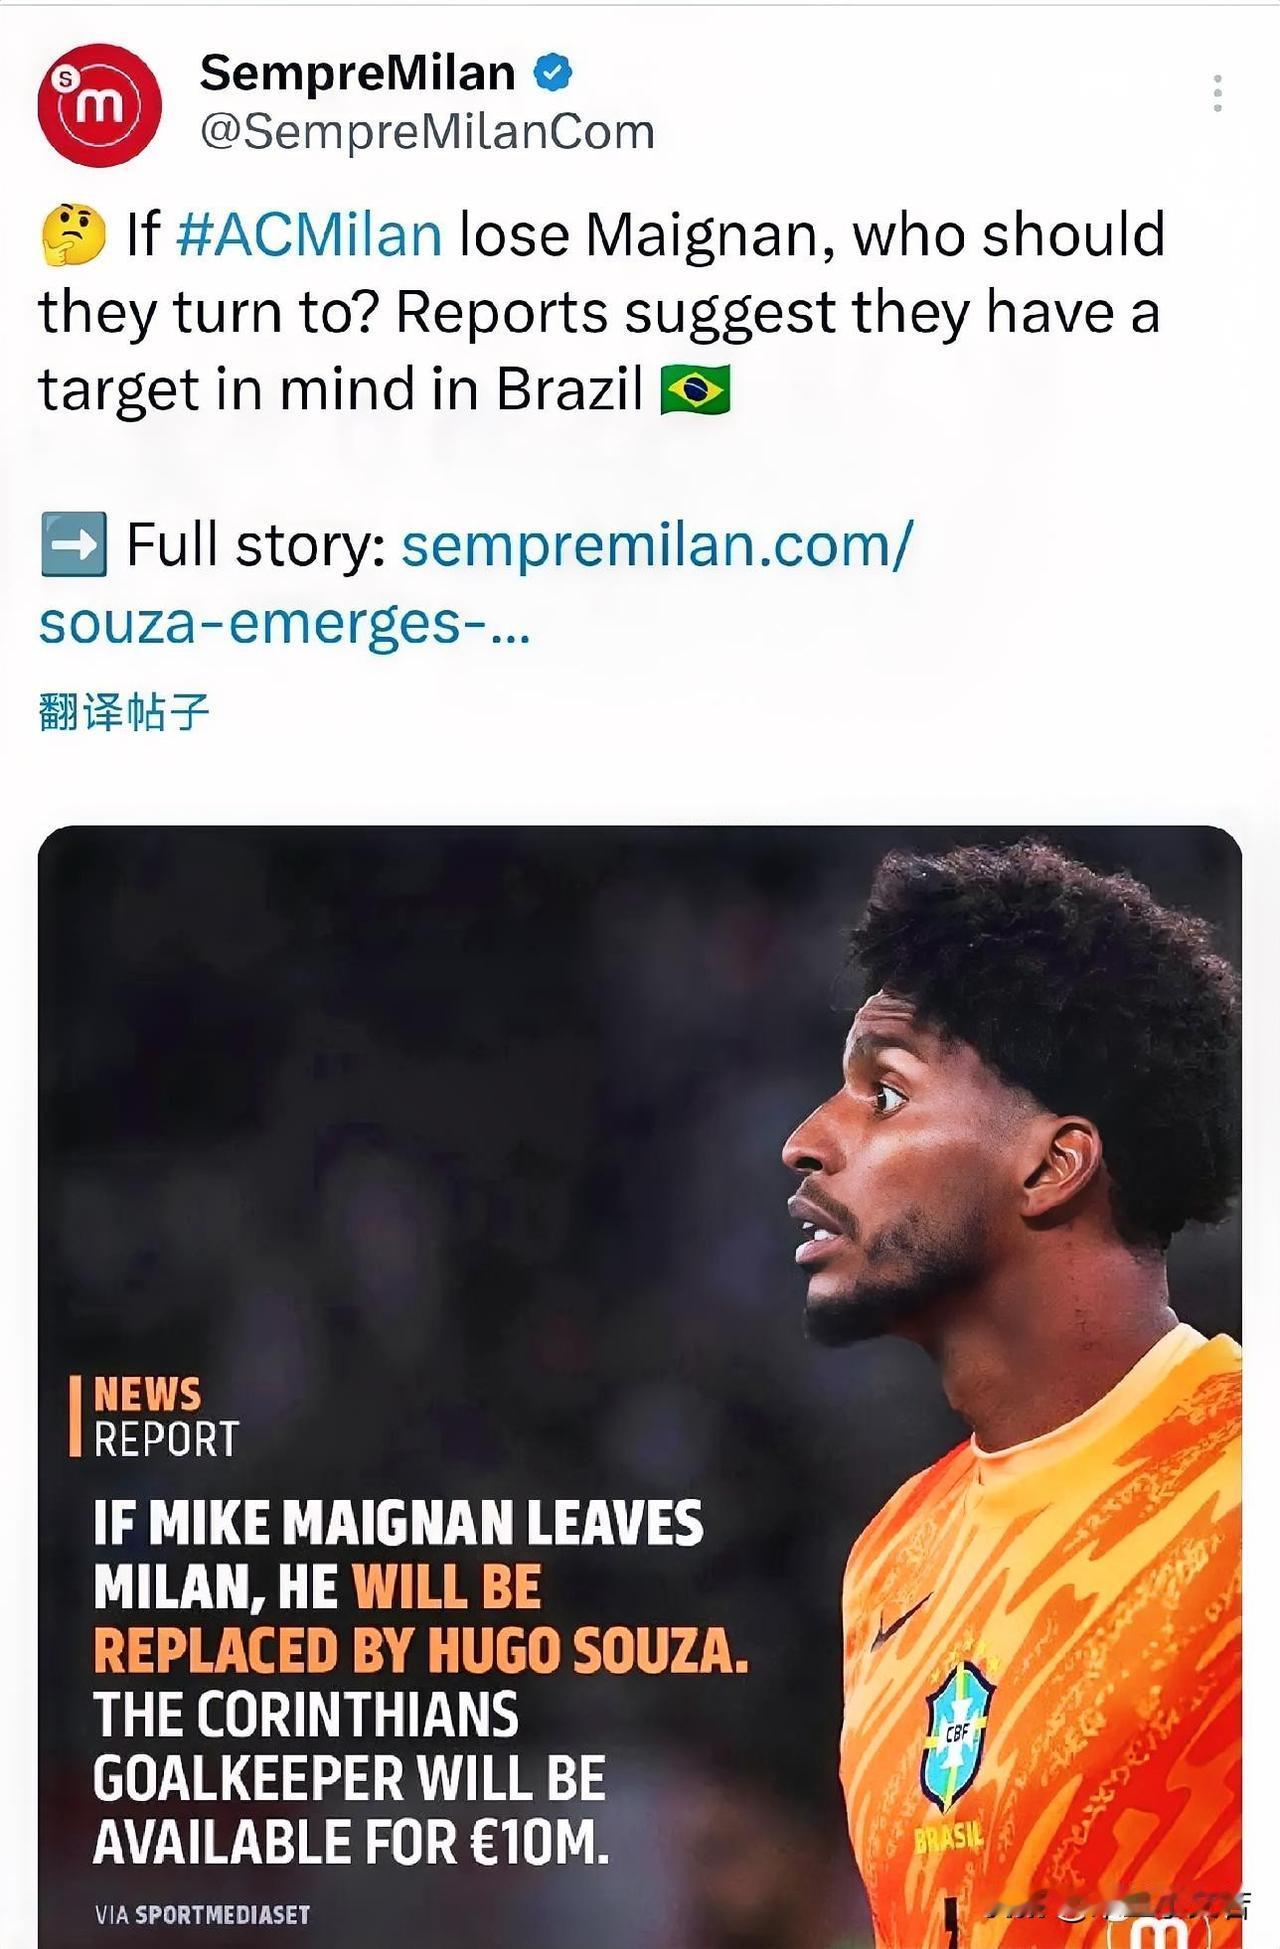Open the #ACMilan hashtag
Screen dimensions: 1280x1949
click(309, 235)
